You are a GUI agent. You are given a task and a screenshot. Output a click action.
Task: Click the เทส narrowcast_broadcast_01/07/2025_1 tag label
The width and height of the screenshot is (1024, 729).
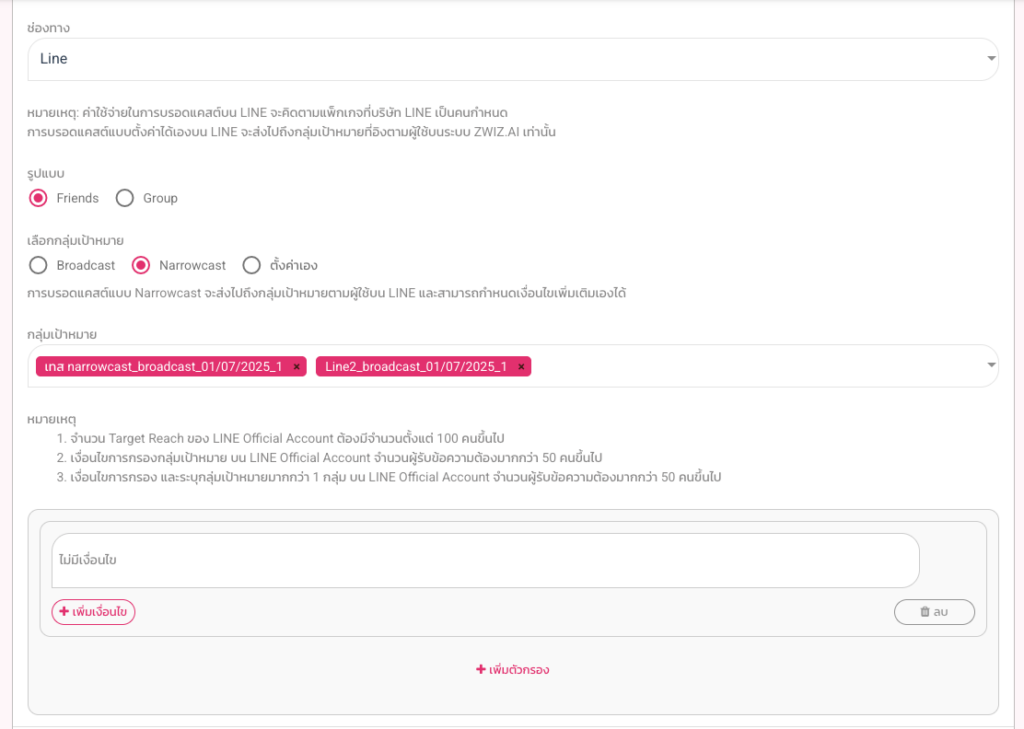(163, 366)
